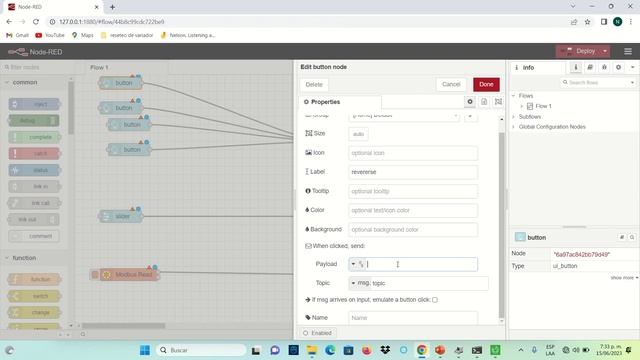The width and height of the screenshot is (640, 360).
Task: Cancel editing the button node
Action: (x=451, y=84)
